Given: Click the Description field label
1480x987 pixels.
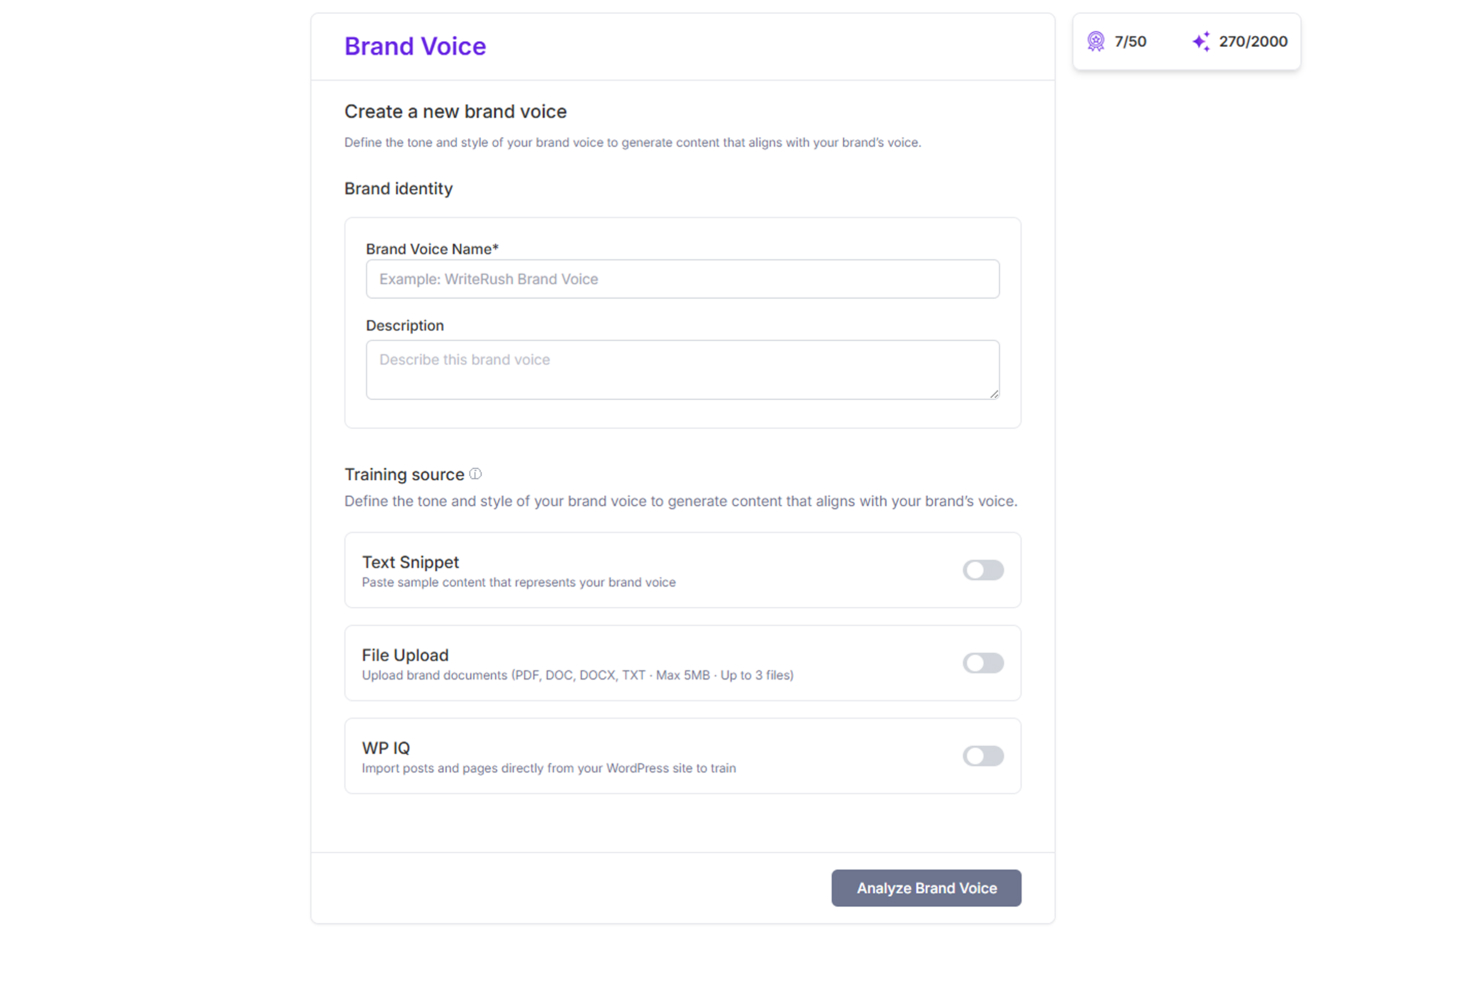Looking at the screenshot, I should tap(405, 326).
